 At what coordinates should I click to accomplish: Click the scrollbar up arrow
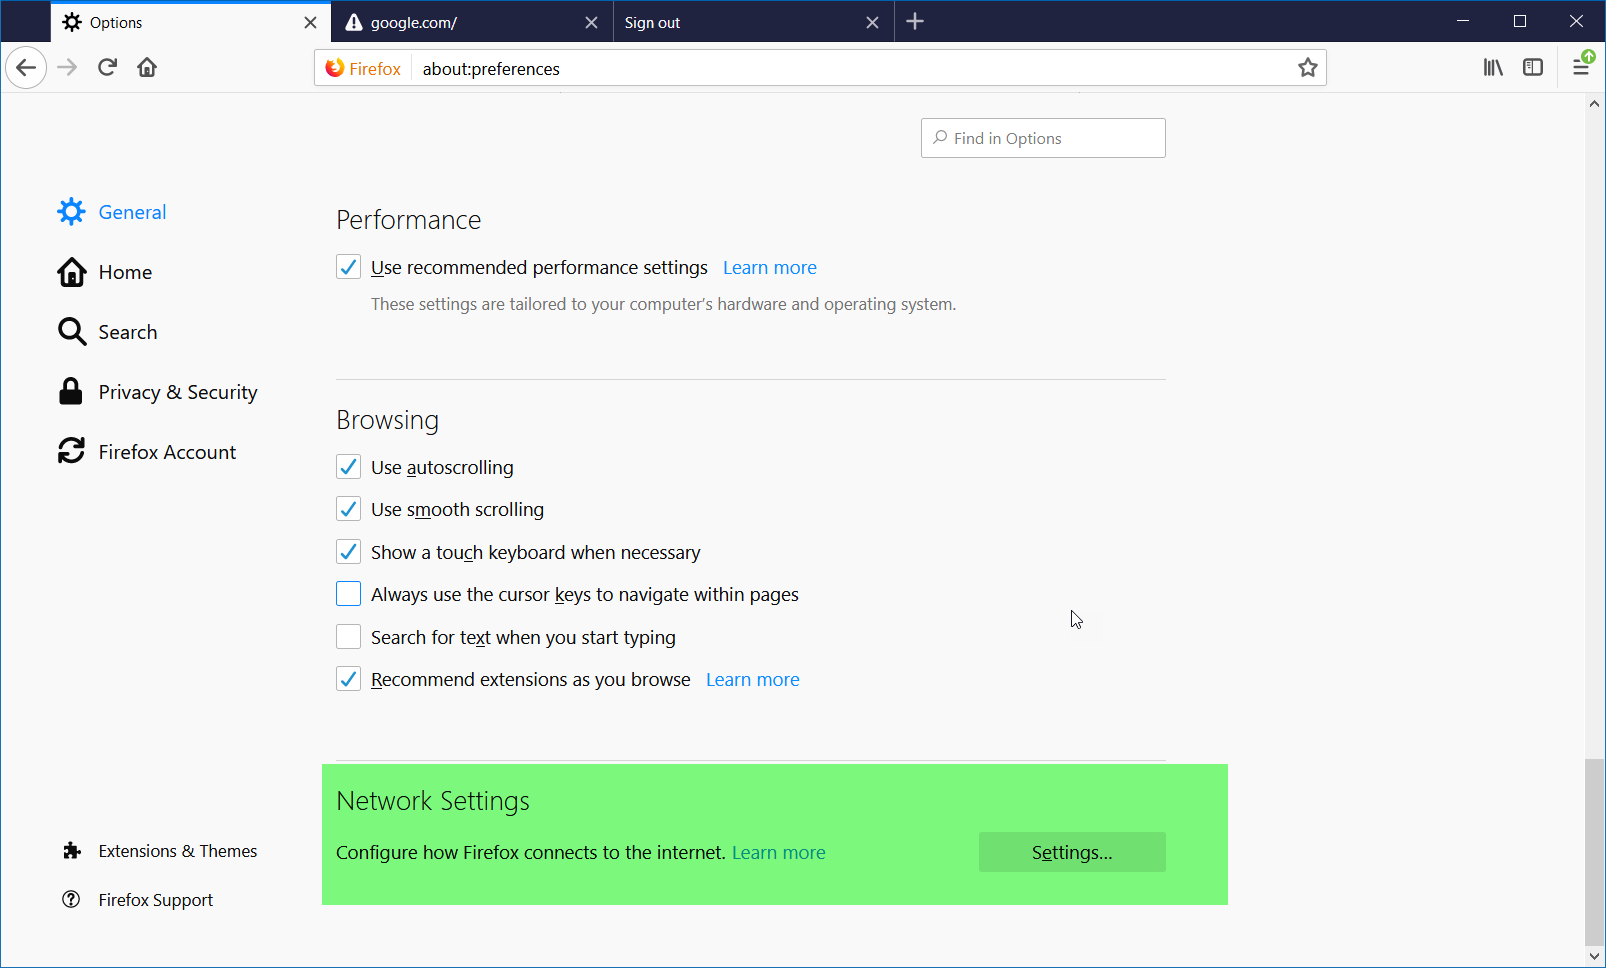(x=1595, y=103)
